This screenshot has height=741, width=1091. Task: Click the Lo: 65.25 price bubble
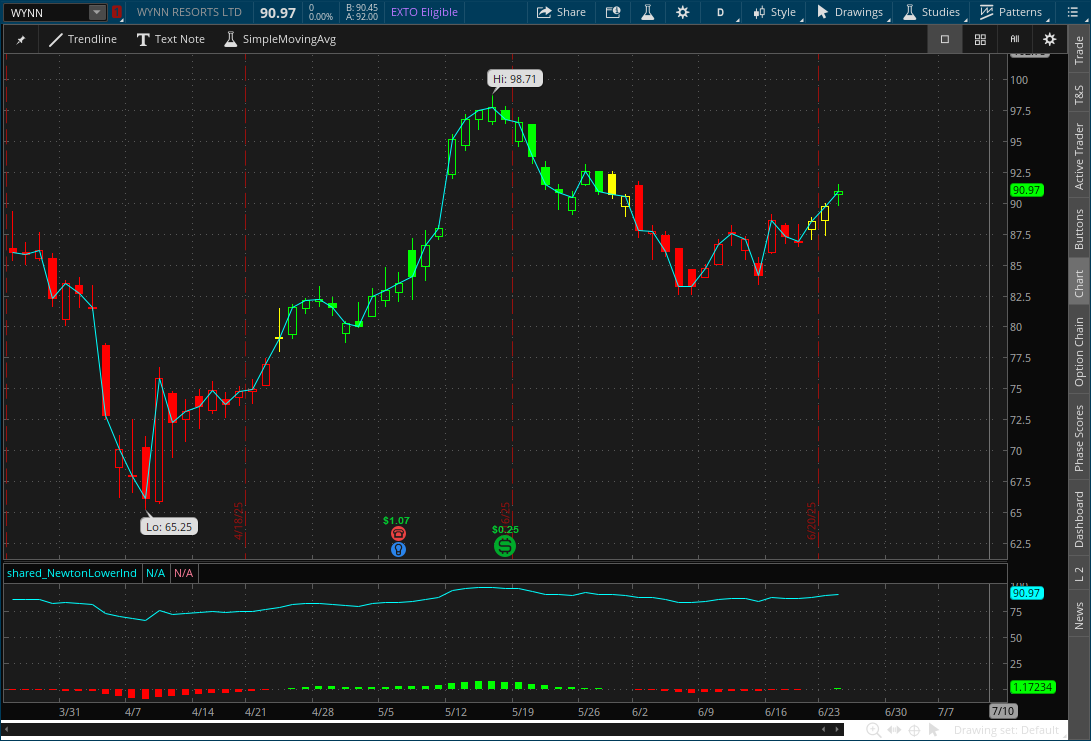click(169, 527)
